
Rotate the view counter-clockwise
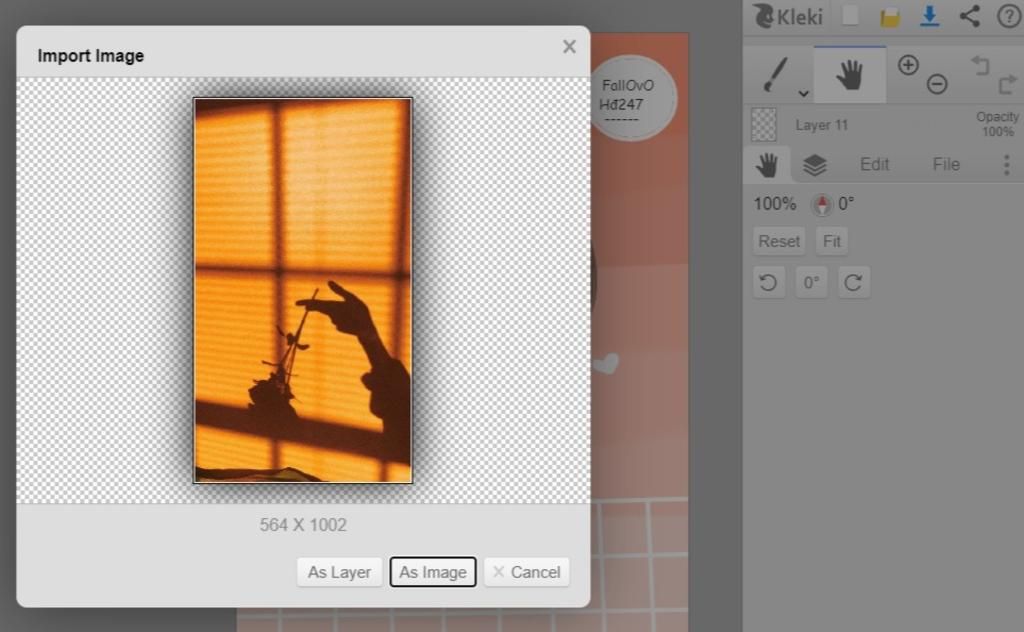pyautogui.click(x=769, y=283)
